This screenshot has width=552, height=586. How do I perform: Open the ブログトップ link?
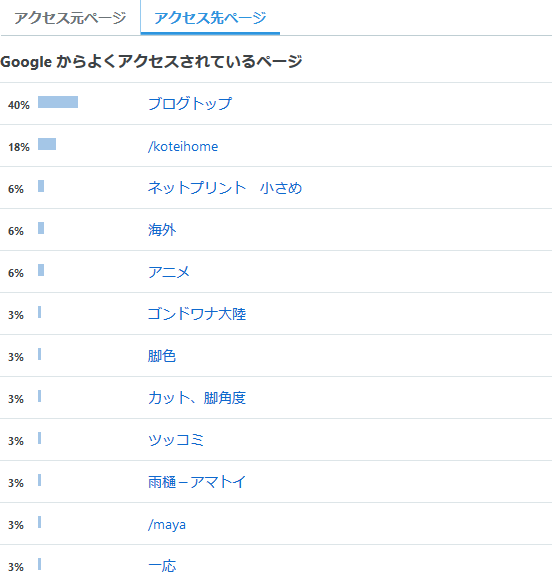click(189, 104)
